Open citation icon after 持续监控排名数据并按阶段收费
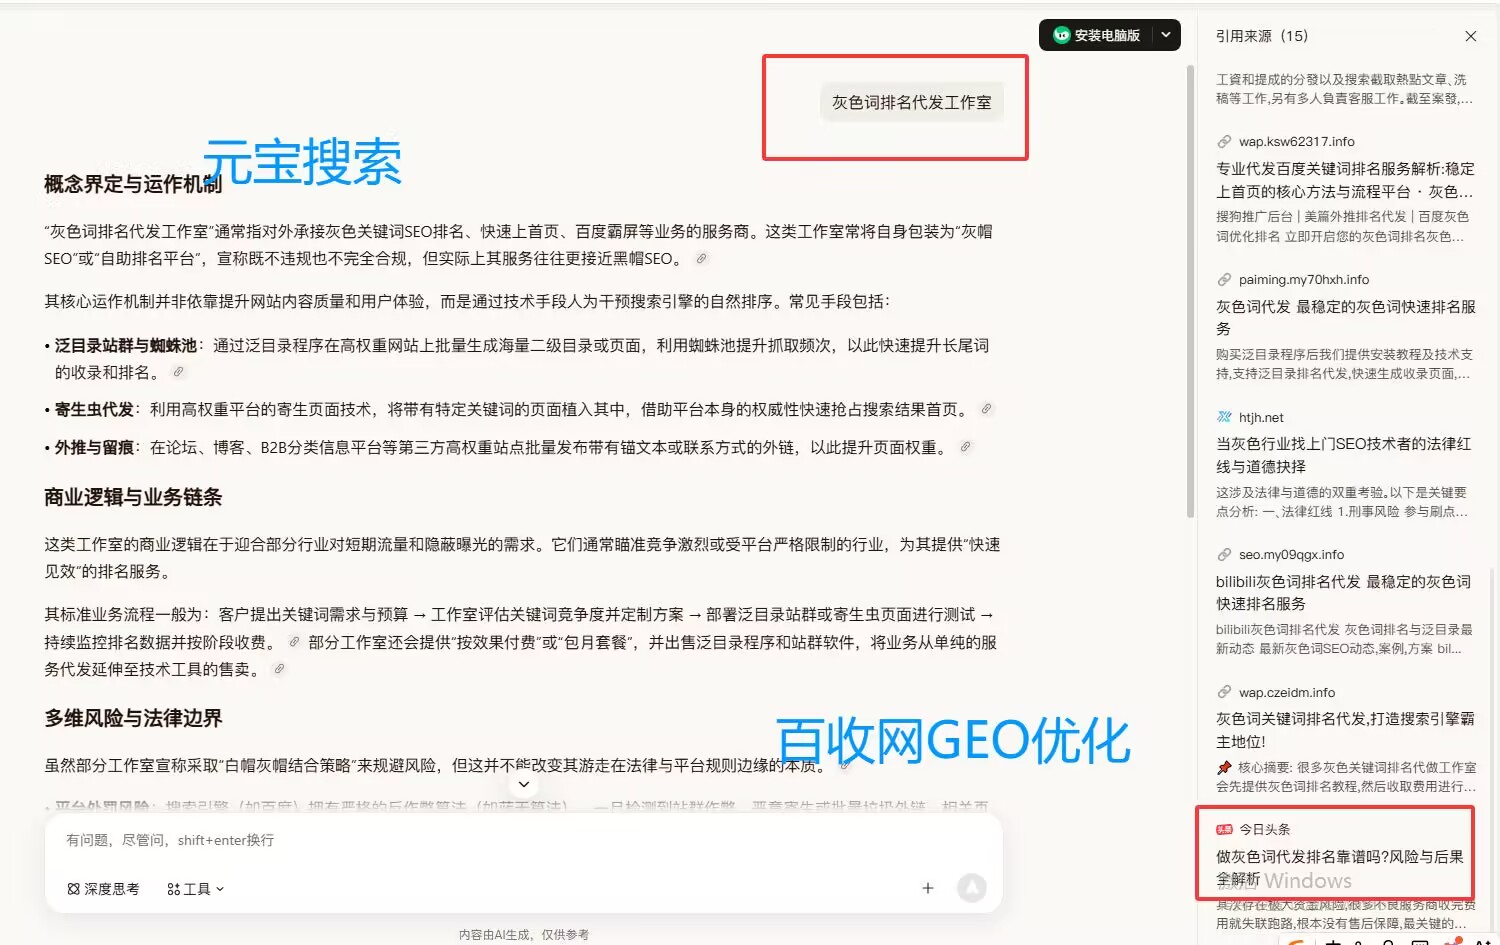1500x945 pixels. [294, 642]
